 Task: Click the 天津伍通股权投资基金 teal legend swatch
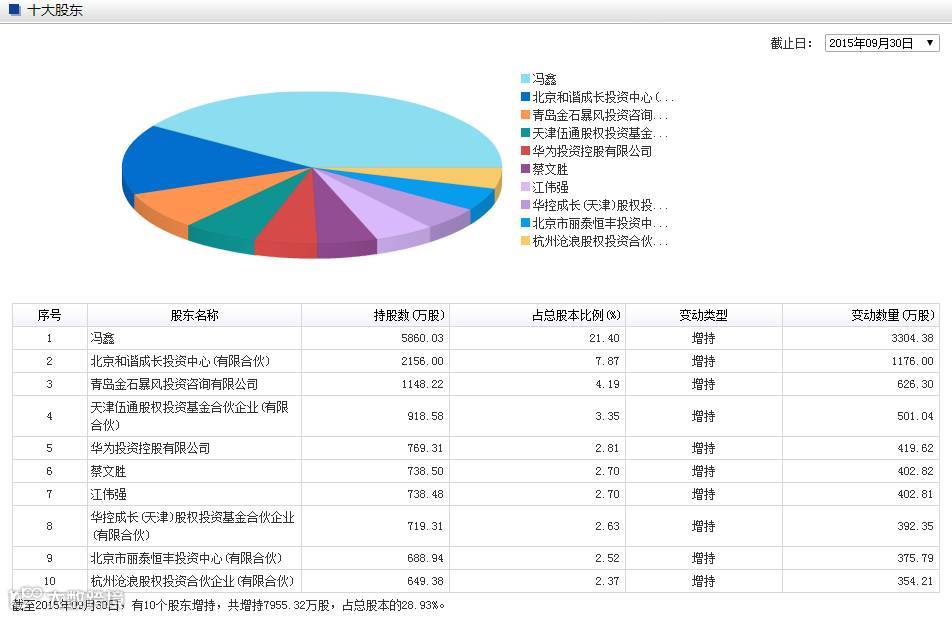525,132
